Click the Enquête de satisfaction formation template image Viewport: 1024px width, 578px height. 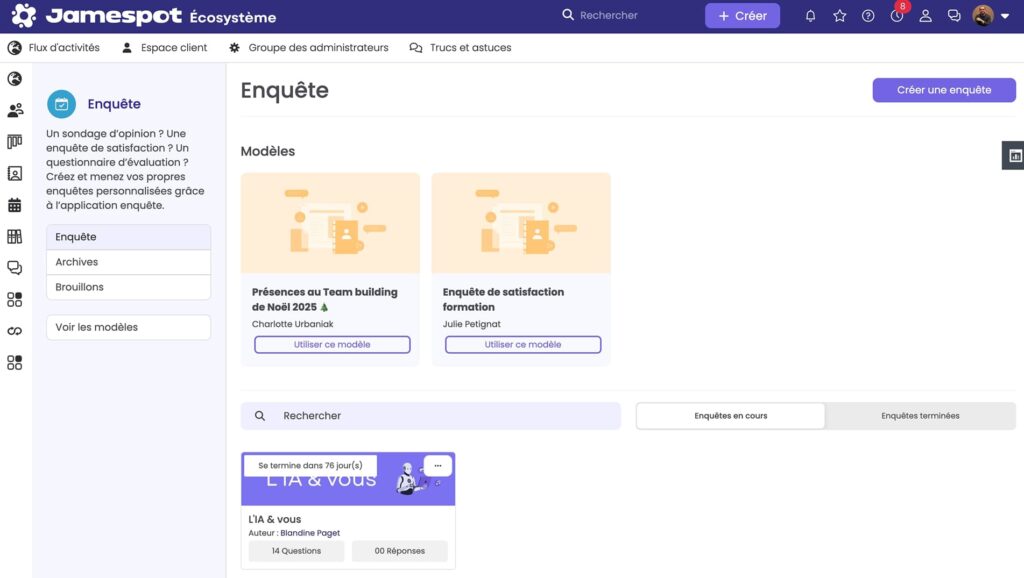pyautogui.click(x=521, y=223)
